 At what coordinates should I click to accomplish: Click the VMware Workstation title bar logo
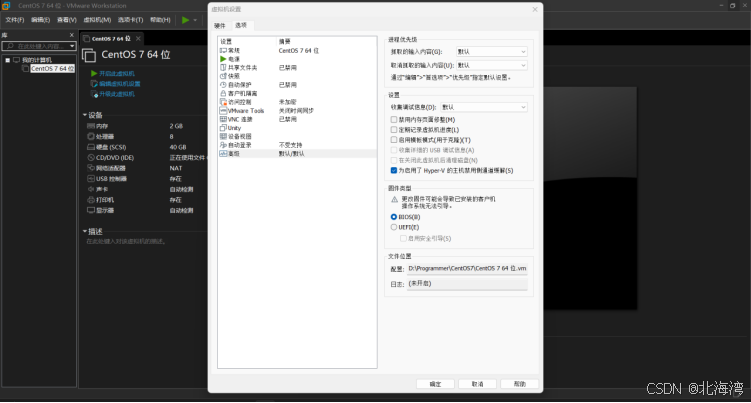point(6,6)
